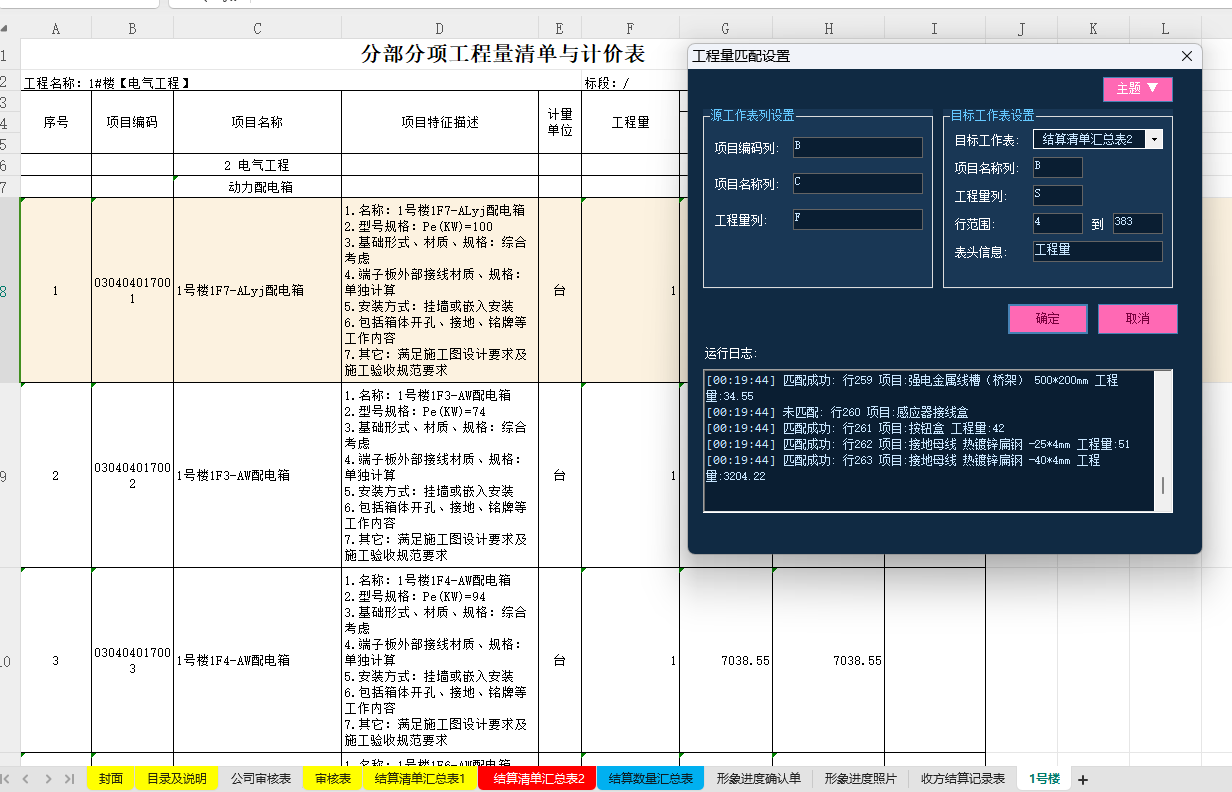Image resolution: width=1232 pixels, height=792 pixels.
Task: Click the source 工程量列 input field
Action: coord(857,219)
